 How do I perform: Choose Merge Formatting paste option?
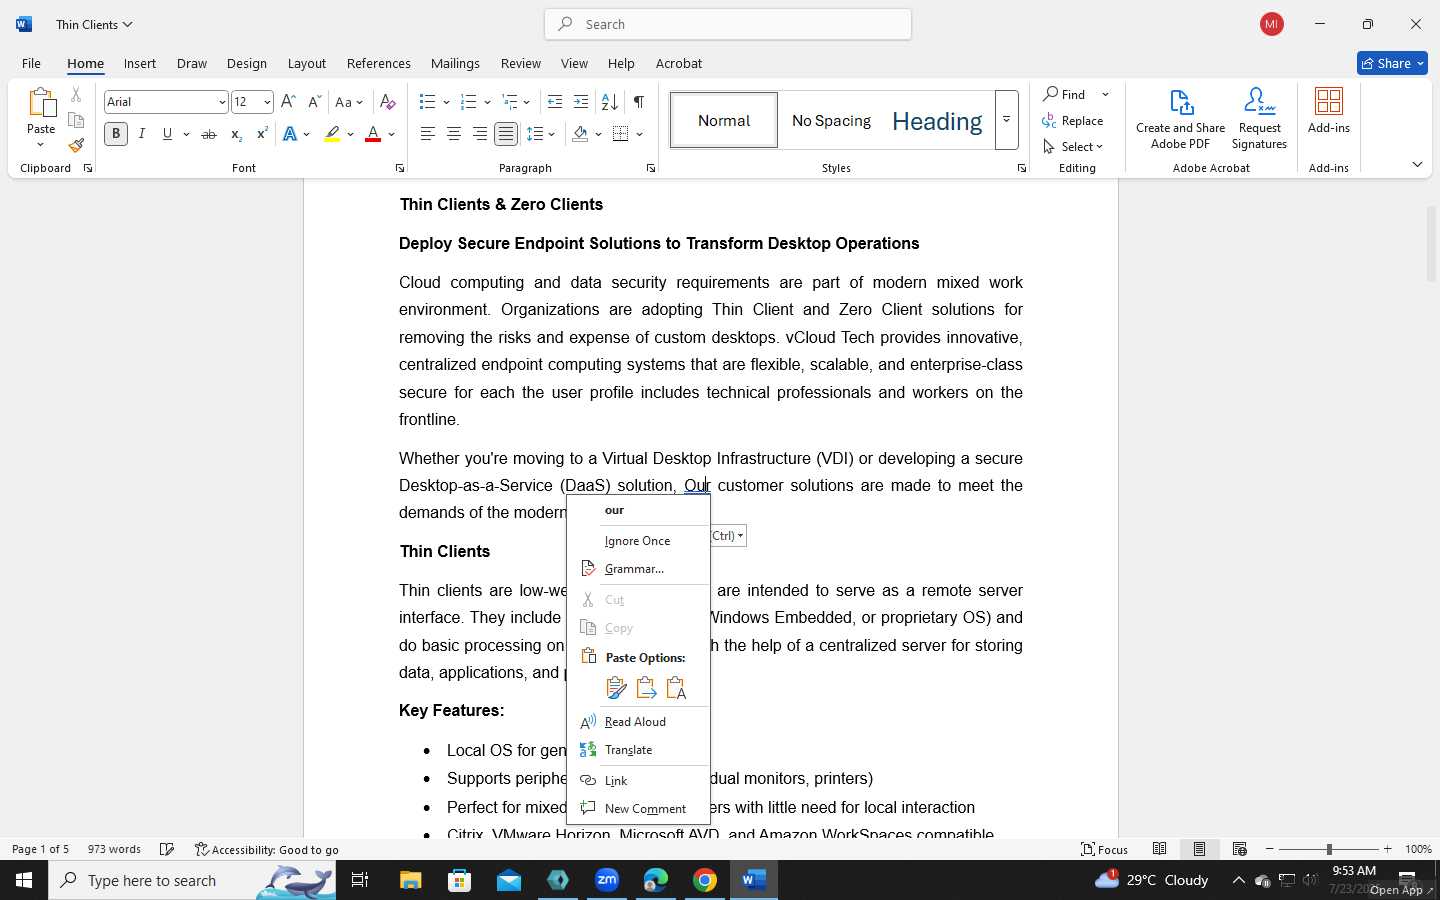pyautogui.click(x=646, y=688)
